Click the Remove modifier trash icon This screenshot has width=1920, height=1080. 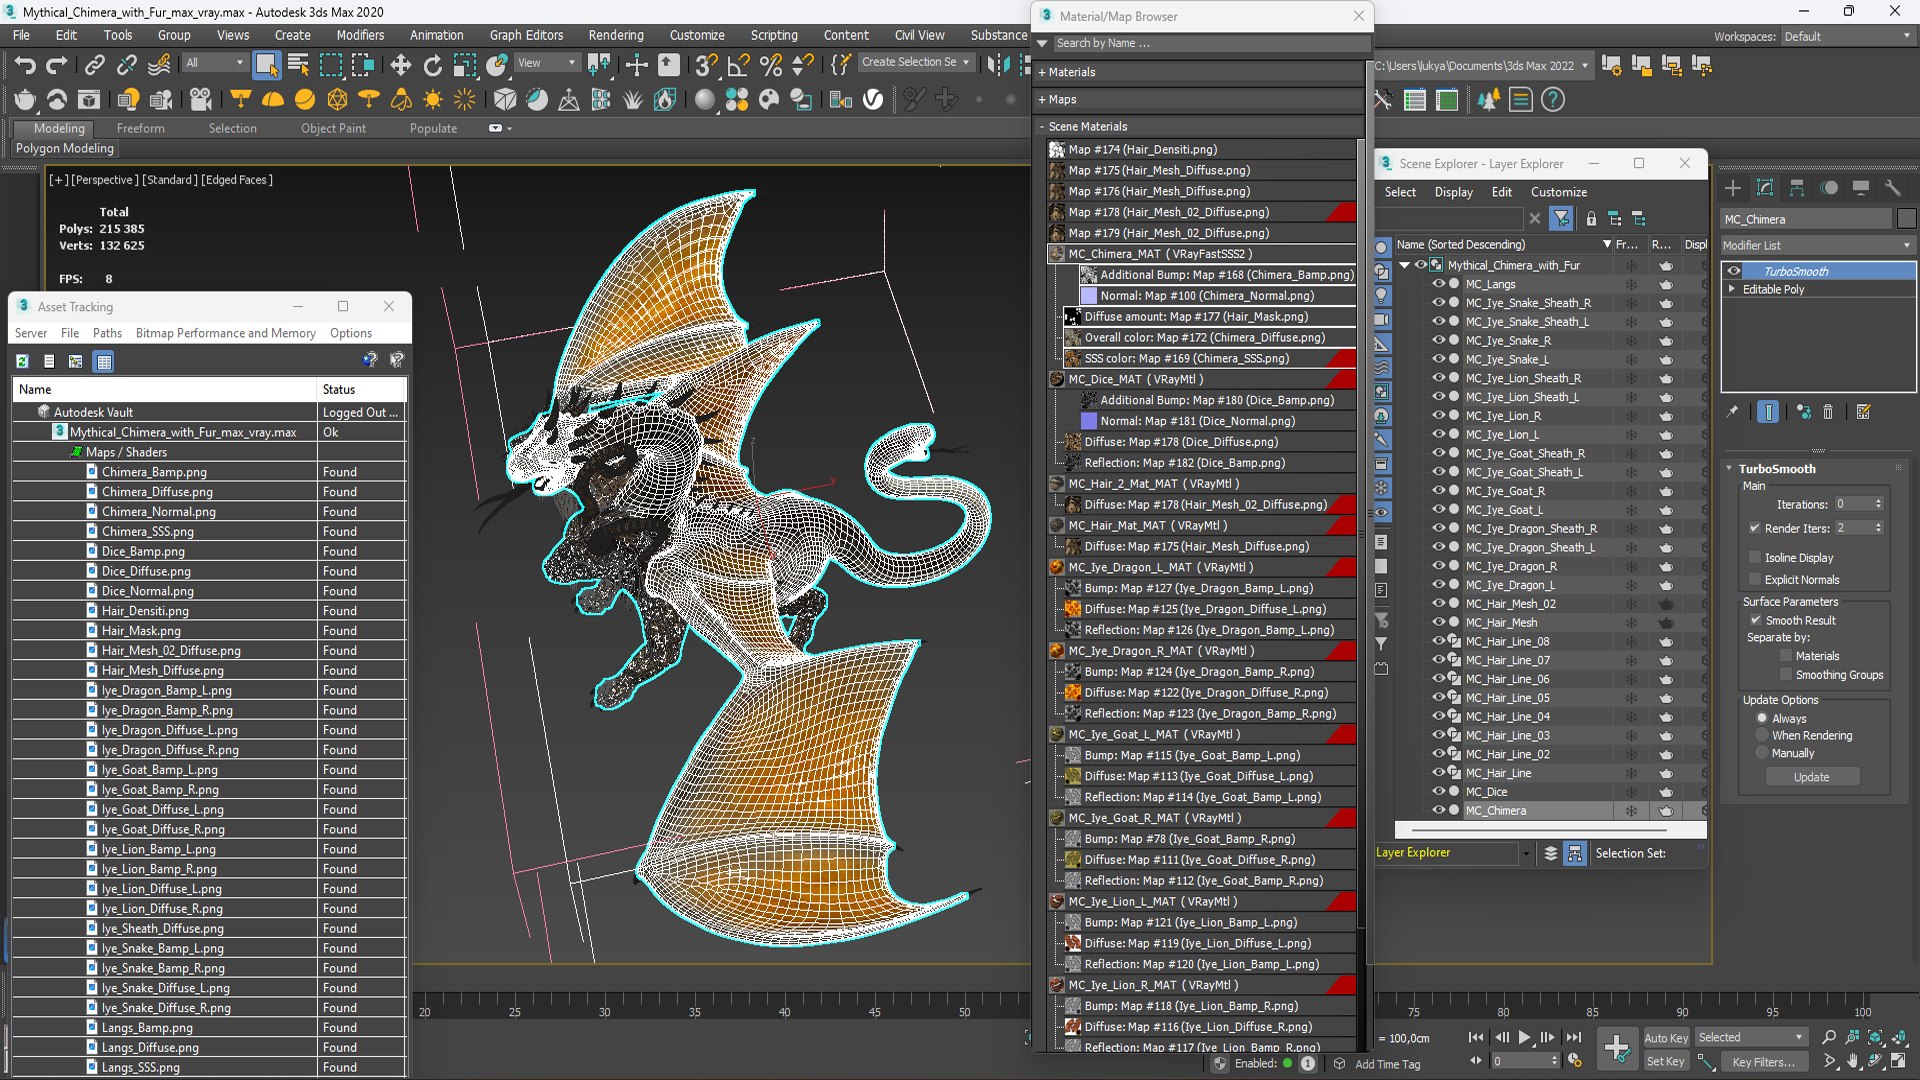(1828, 412)
